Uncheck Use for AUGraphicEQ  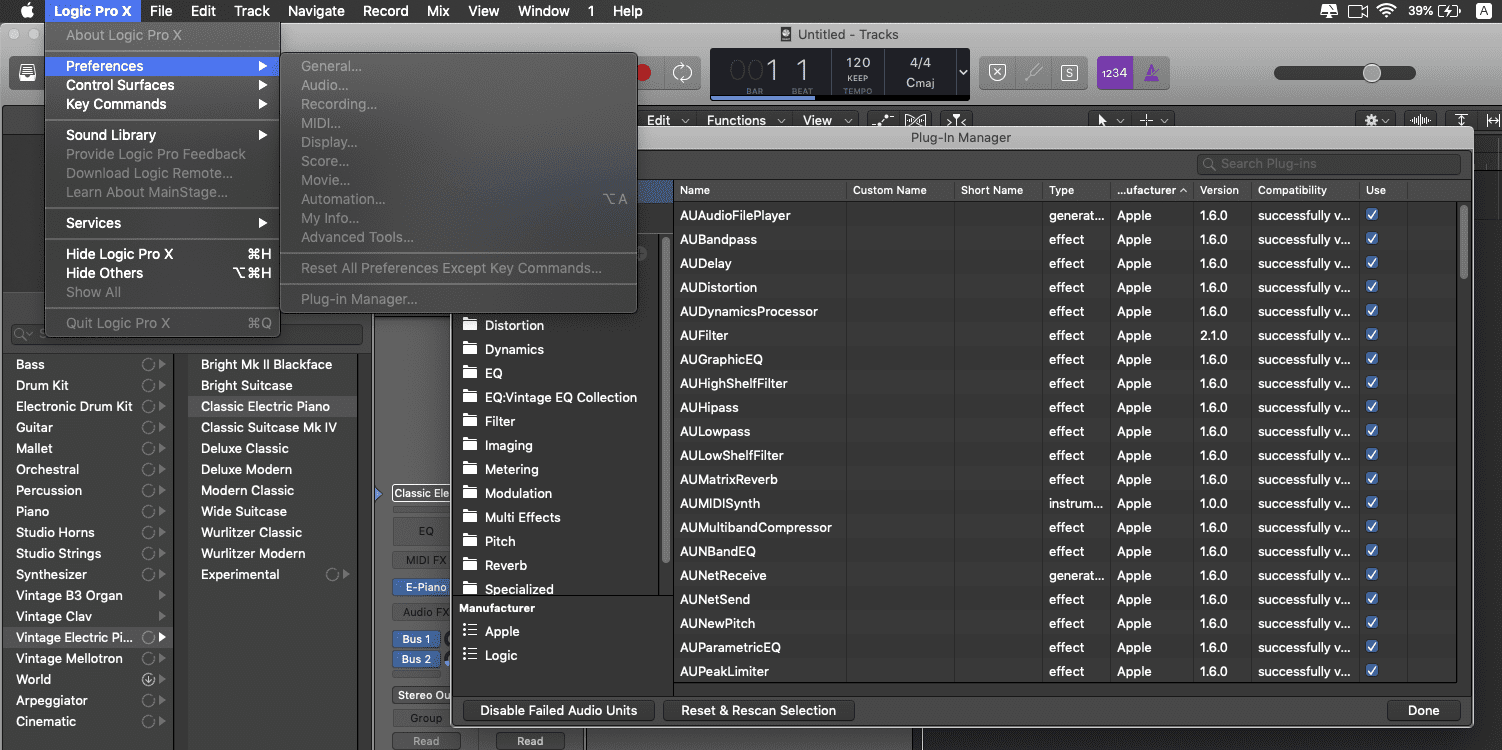pyautogui.click(x=1372, y=359)
